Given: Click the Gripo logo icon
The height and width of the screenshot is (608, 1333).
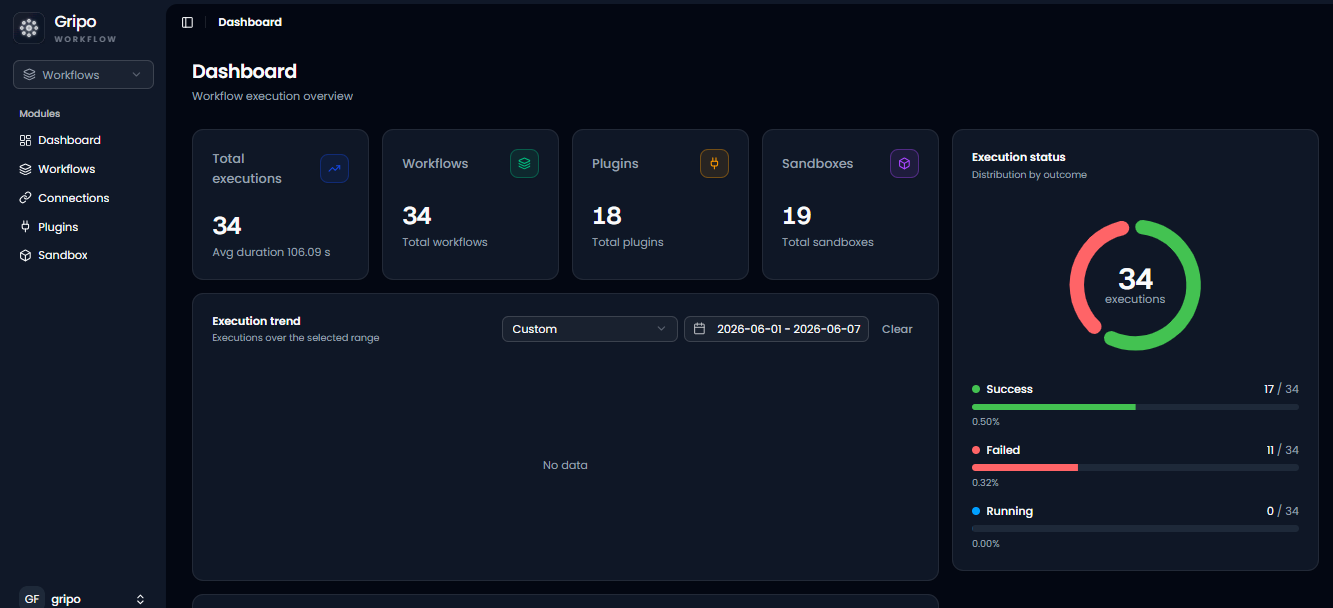Looking at the screenshot, I should [x=29, y=28].
